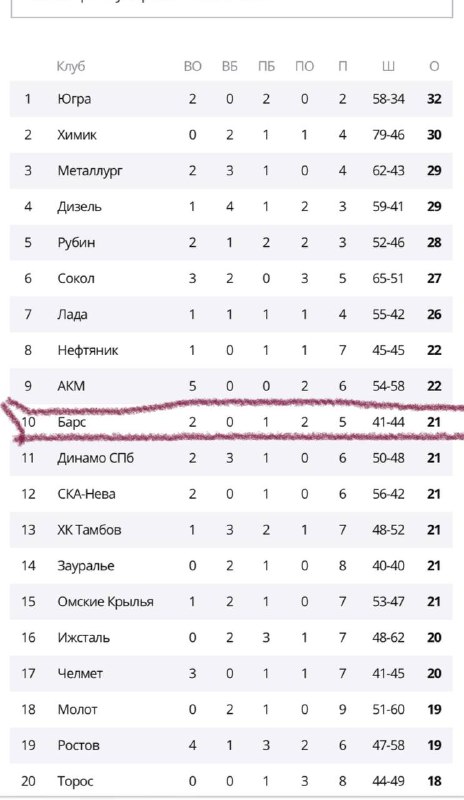Select the СКА-Нева team entry
464x800 pixels.
click(x=231, y=494)
